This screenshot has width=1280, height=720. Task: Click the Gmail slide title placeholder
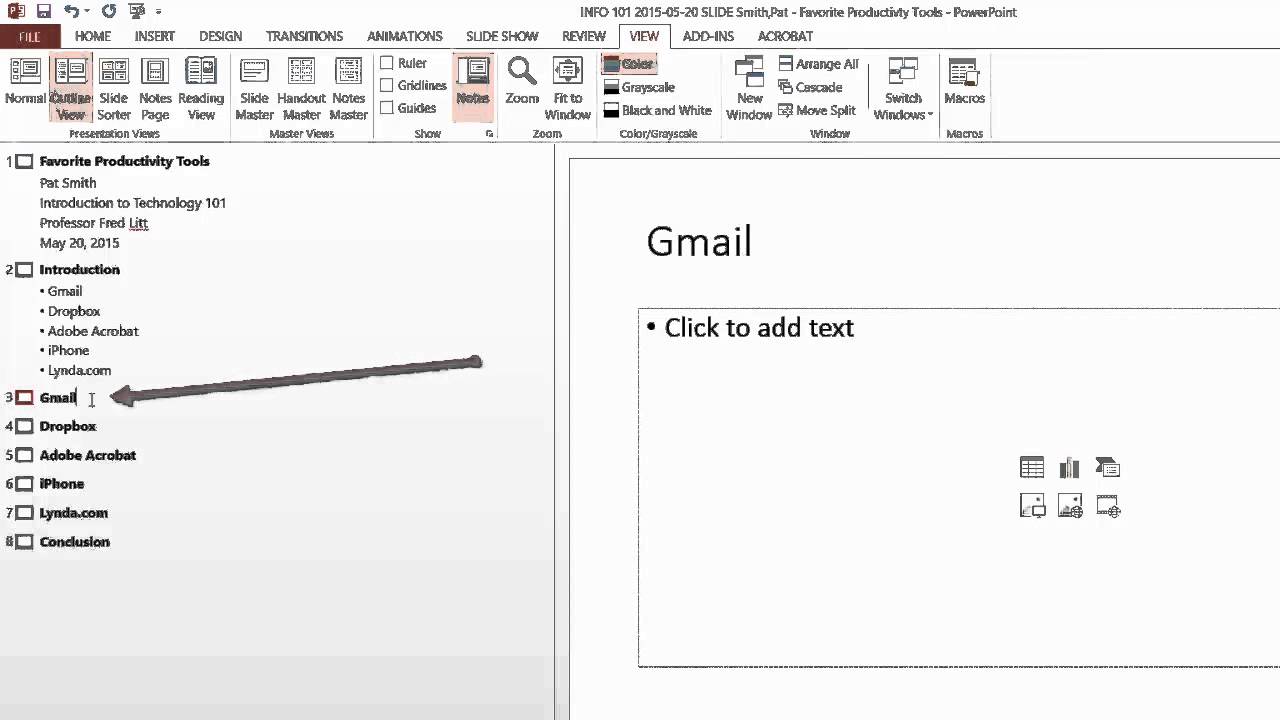pyautogui.click(x=699, y=242)
